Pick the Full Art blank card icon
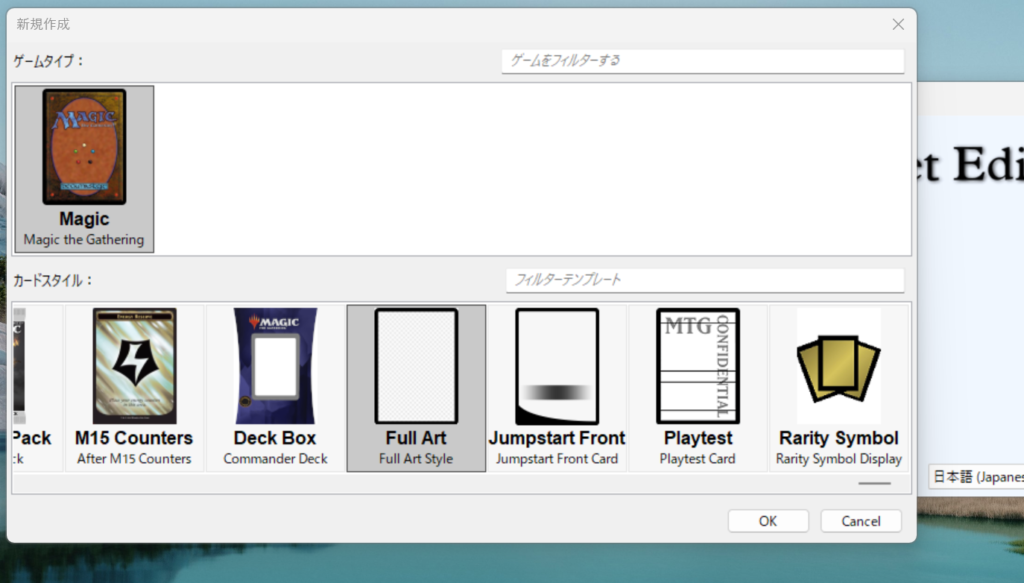 pos(416,366)
